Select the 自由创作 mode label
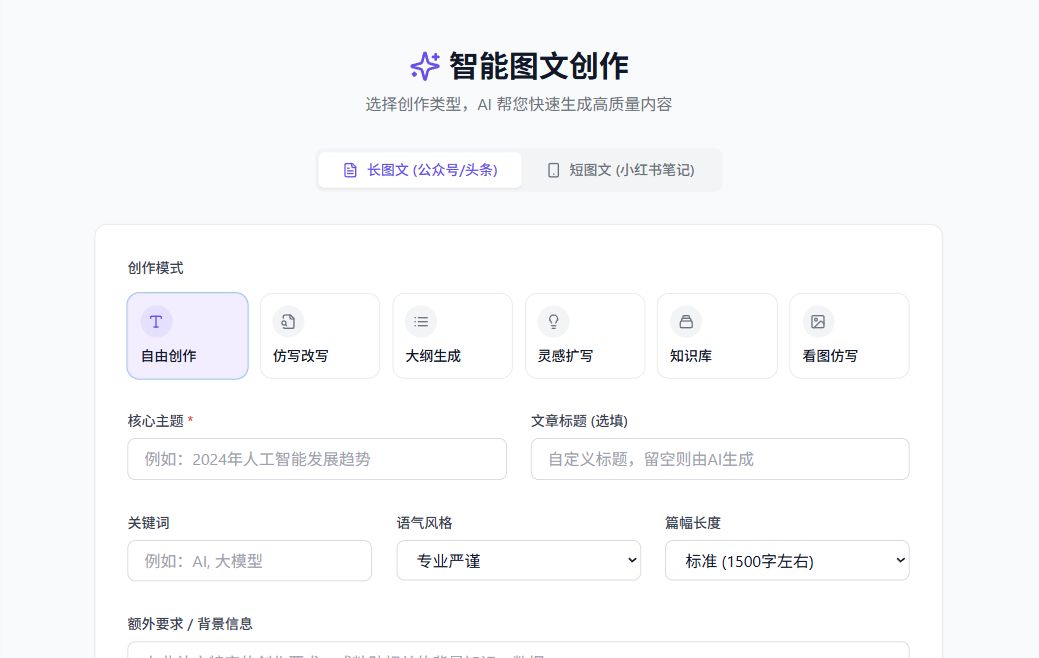Screen dimensions: 1039x658 point(168,356)
